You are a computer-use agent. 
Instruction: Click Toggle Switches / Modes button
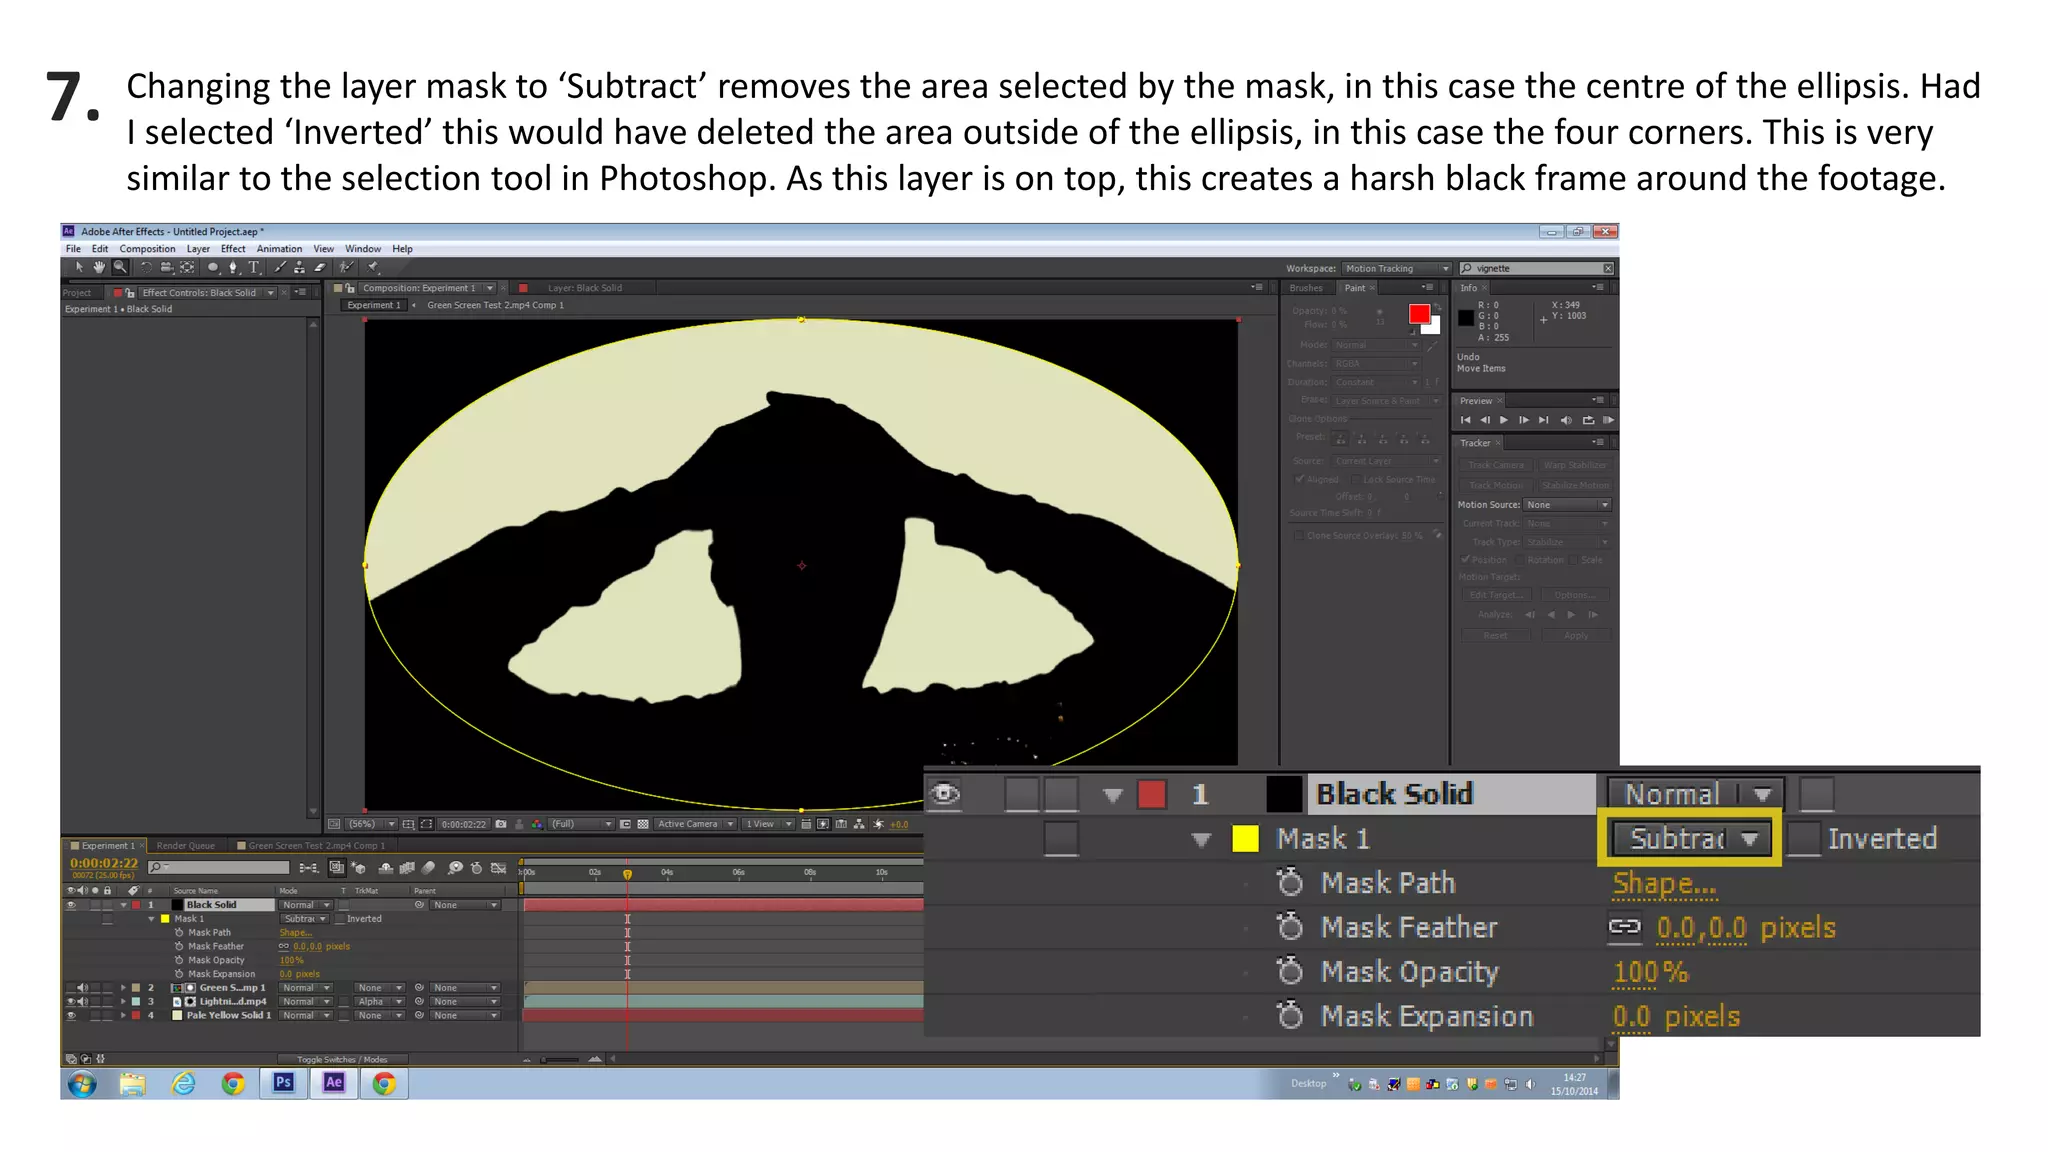coord(341,1059)
